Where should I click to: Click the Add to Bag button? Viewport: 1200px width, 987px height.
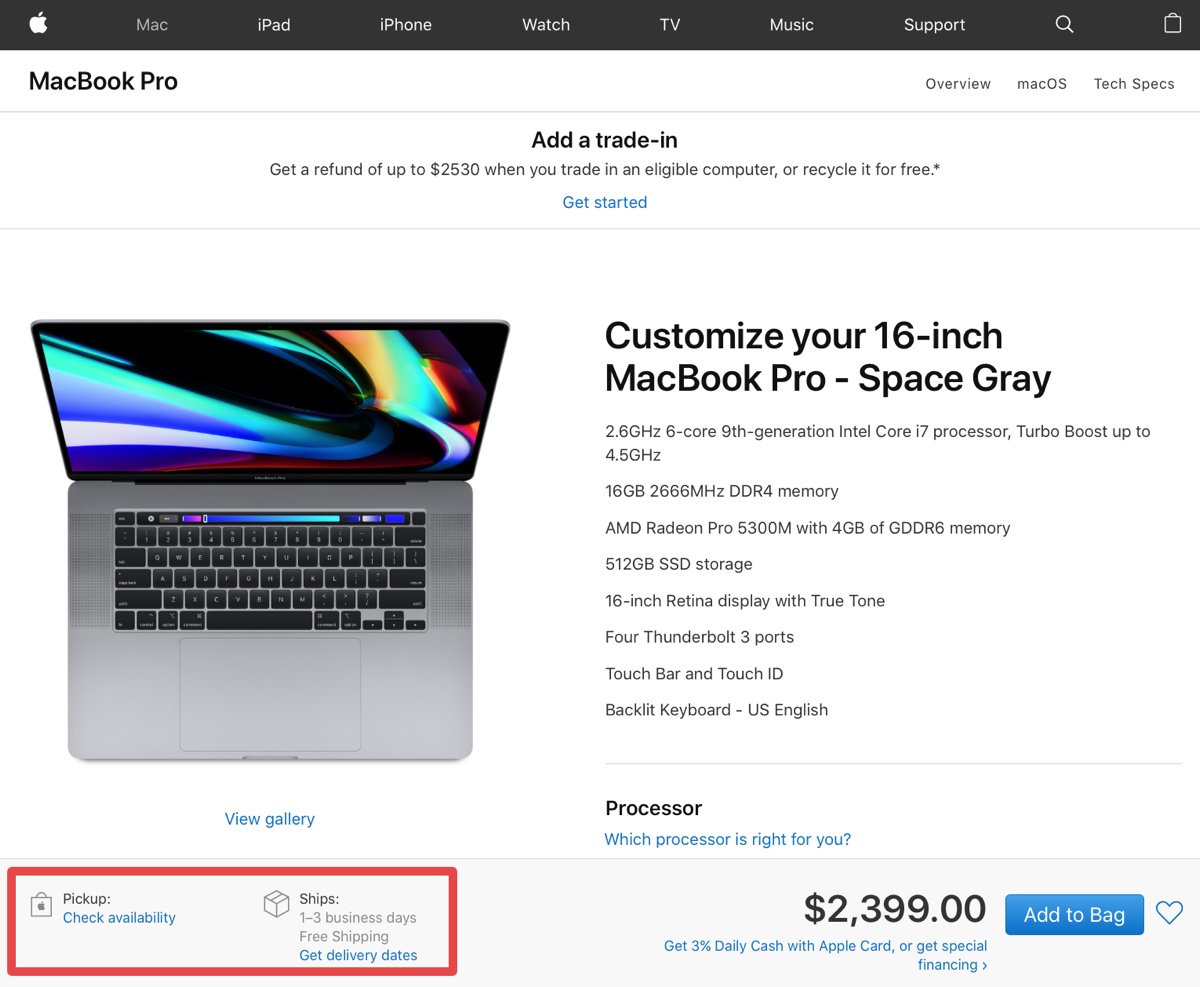click(x=1074, y=913)
